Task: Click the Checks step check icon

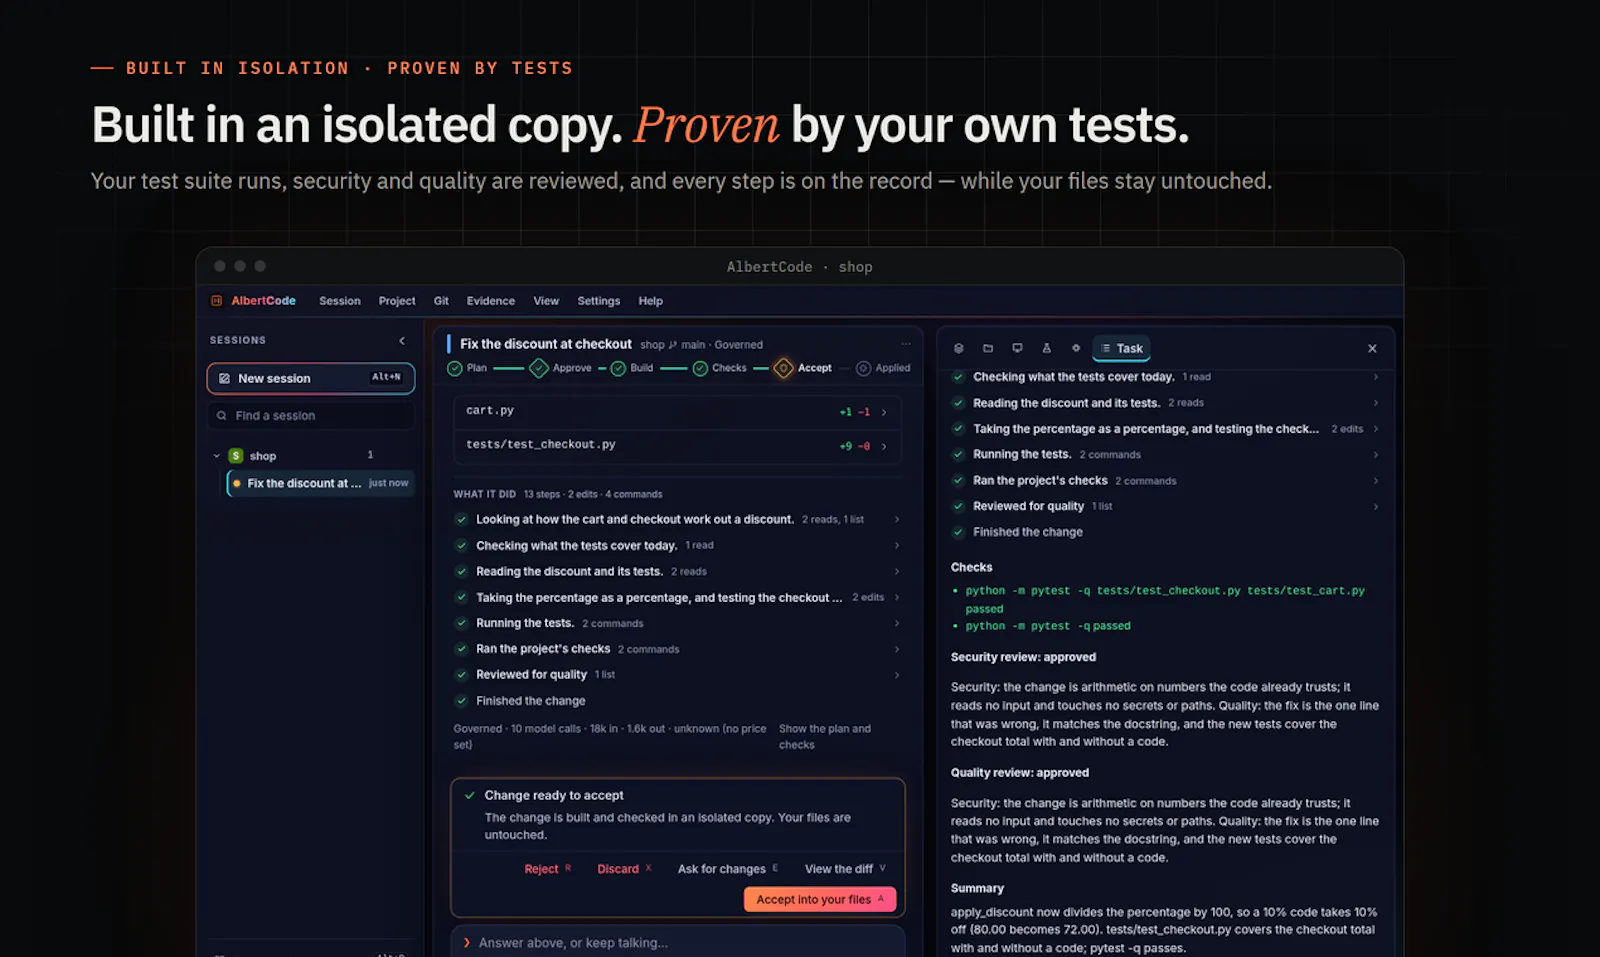Action: click(700, 368)
